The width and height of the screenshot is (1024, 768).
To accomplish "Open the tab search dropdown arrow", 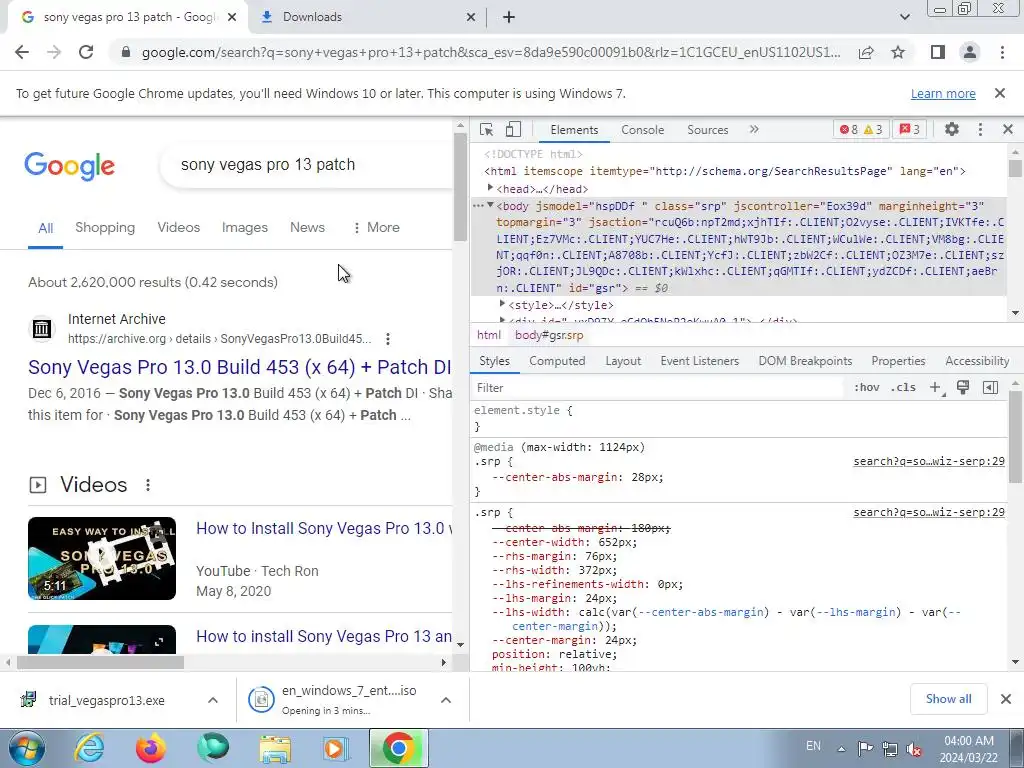I will (904, 17).
